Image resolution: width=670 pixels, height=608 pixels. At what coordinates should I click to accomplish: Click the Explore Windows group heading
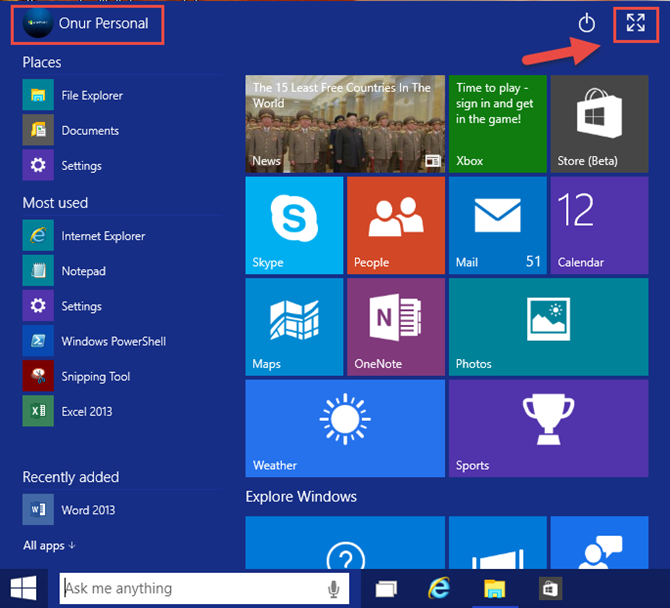(x=301, y=496)
